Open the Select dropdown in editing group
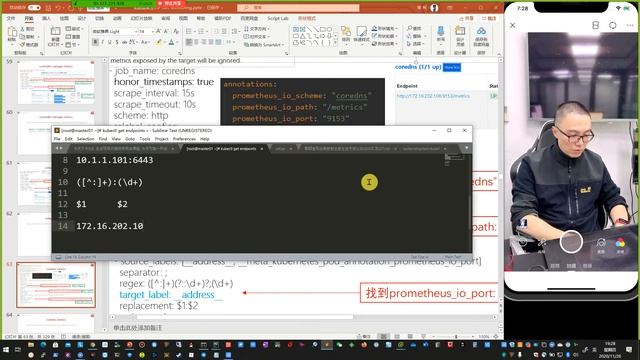The width and height of the screenshot is (640, 360). coord(416,43)
